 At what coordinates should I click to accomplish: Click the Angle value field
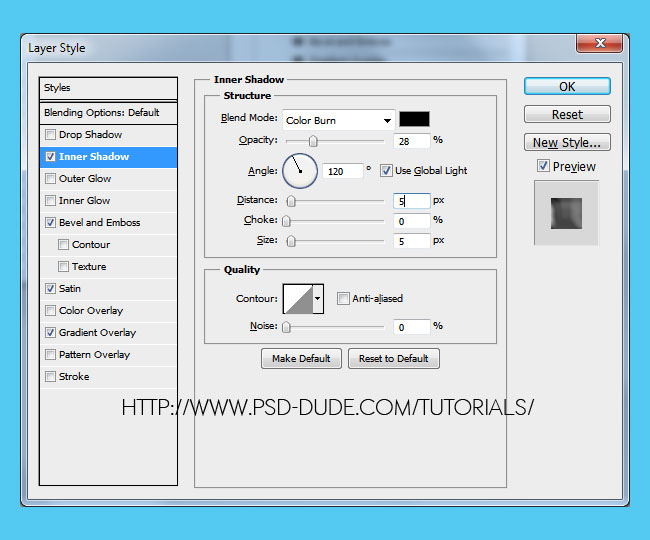pos(342,171)
